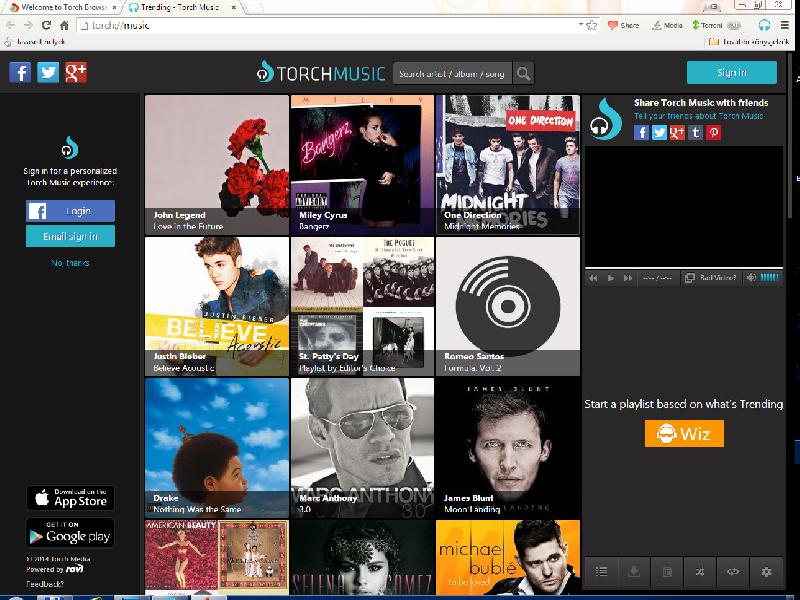Open the Feedback link

click(x=45, y=584)
